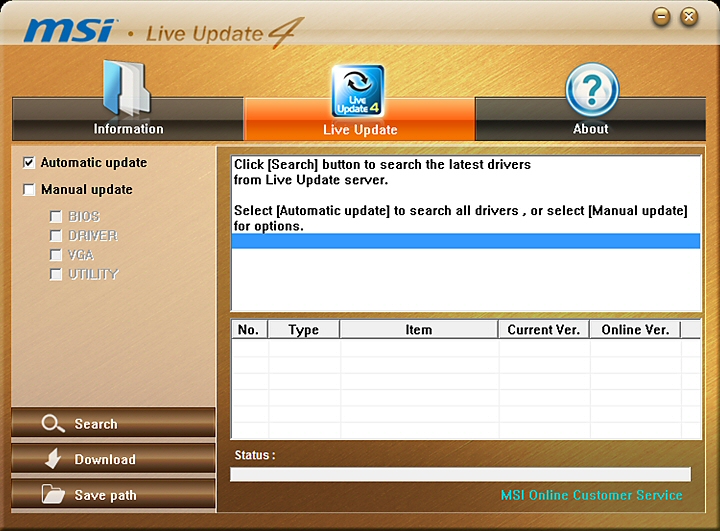This screenshot has width=720, height=531.
Task: Sort list by Item column header
Action: coord(419,330)
